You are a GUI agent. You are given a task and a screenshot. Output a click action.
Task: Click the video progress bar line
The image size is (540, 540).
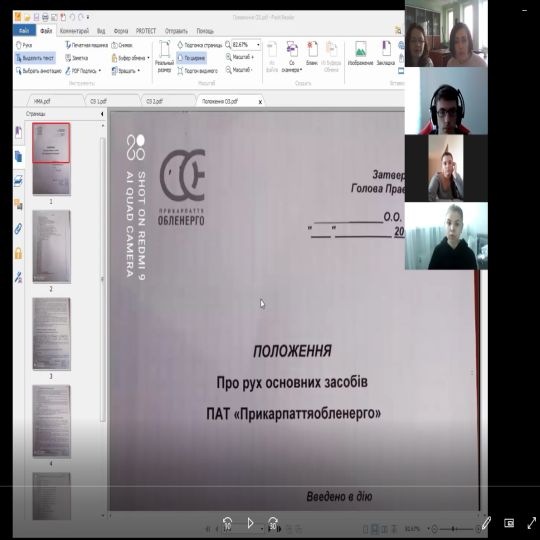tap(270, 486)
